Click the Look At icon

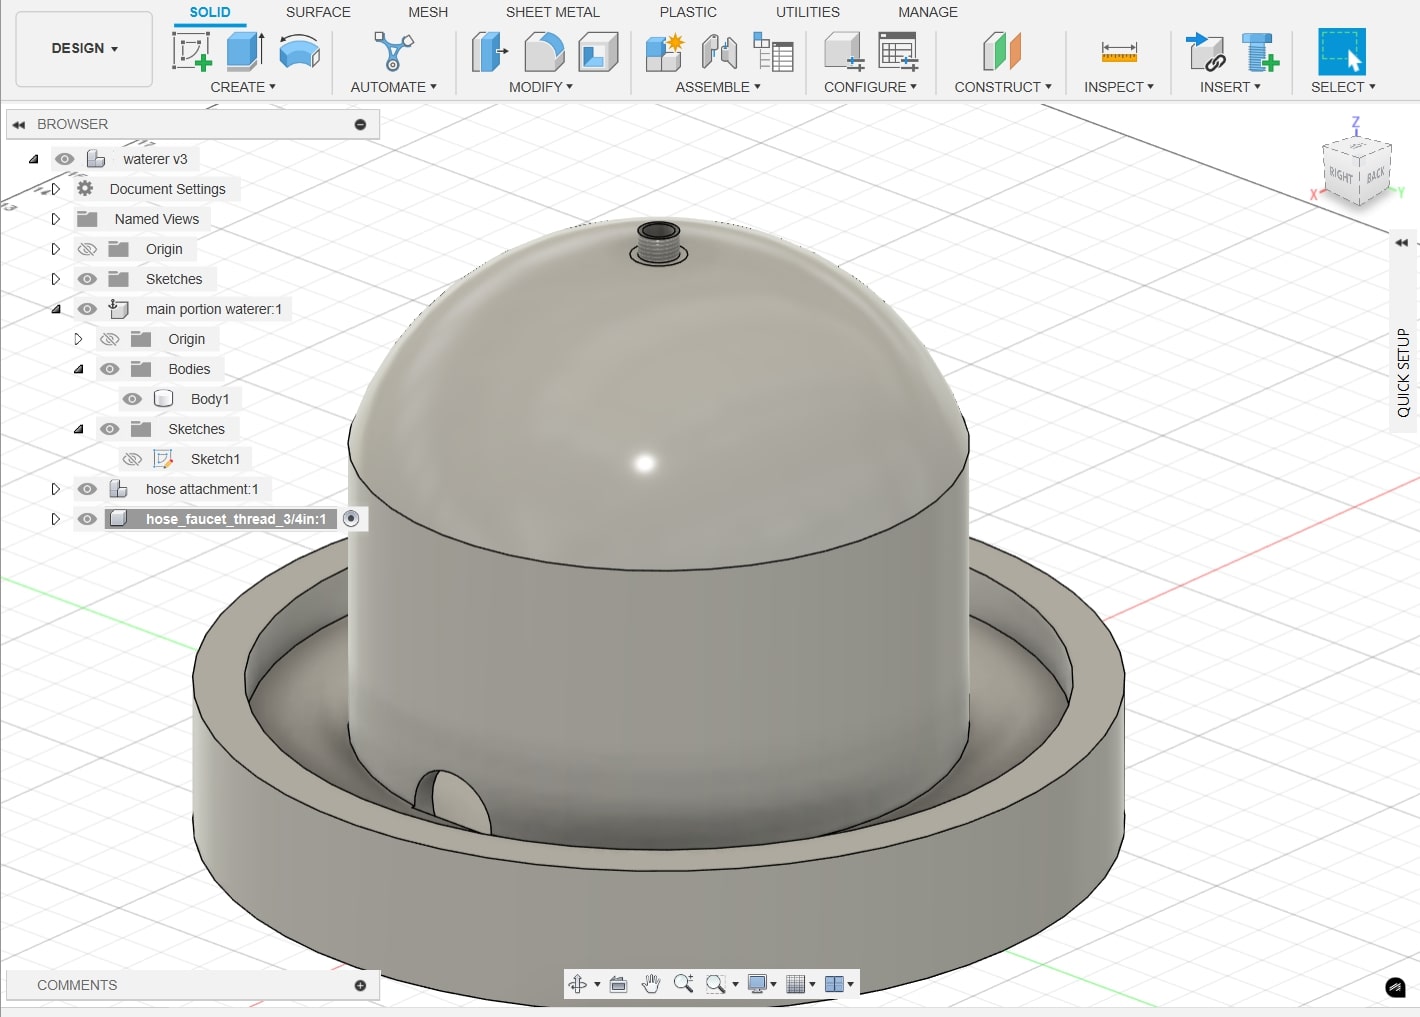tap(618, 984)
